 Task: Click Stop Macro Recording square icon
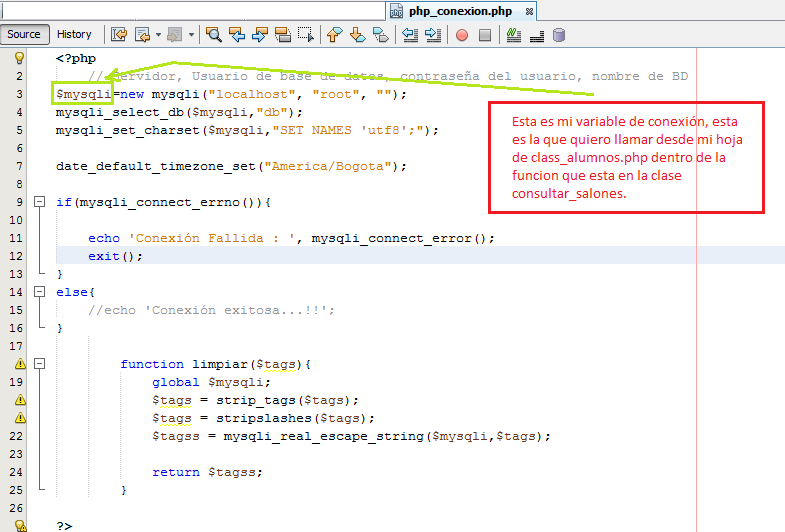(x=485, y=35)
